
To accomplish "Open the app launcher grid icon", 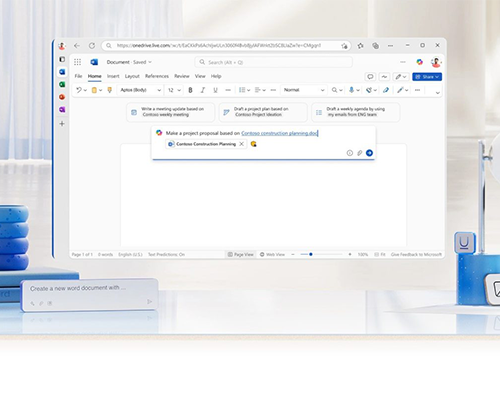I will point(77,62).
